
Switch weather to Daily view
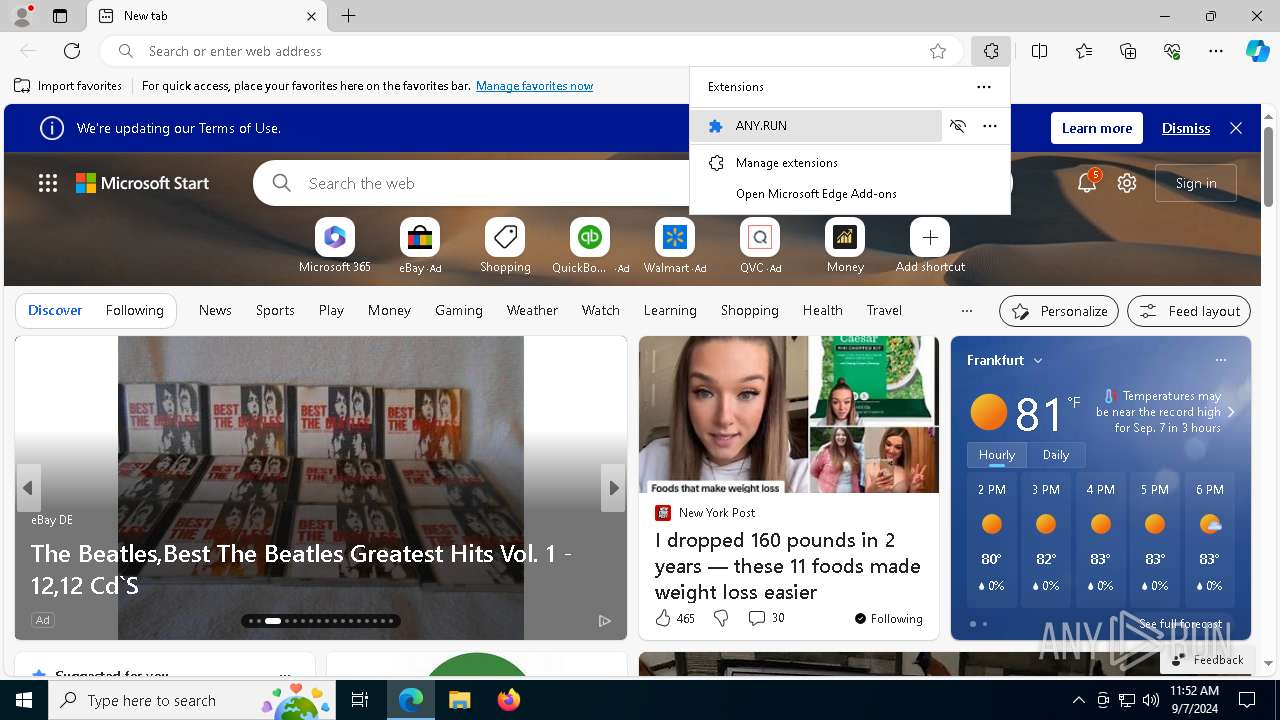[1056, 454]
